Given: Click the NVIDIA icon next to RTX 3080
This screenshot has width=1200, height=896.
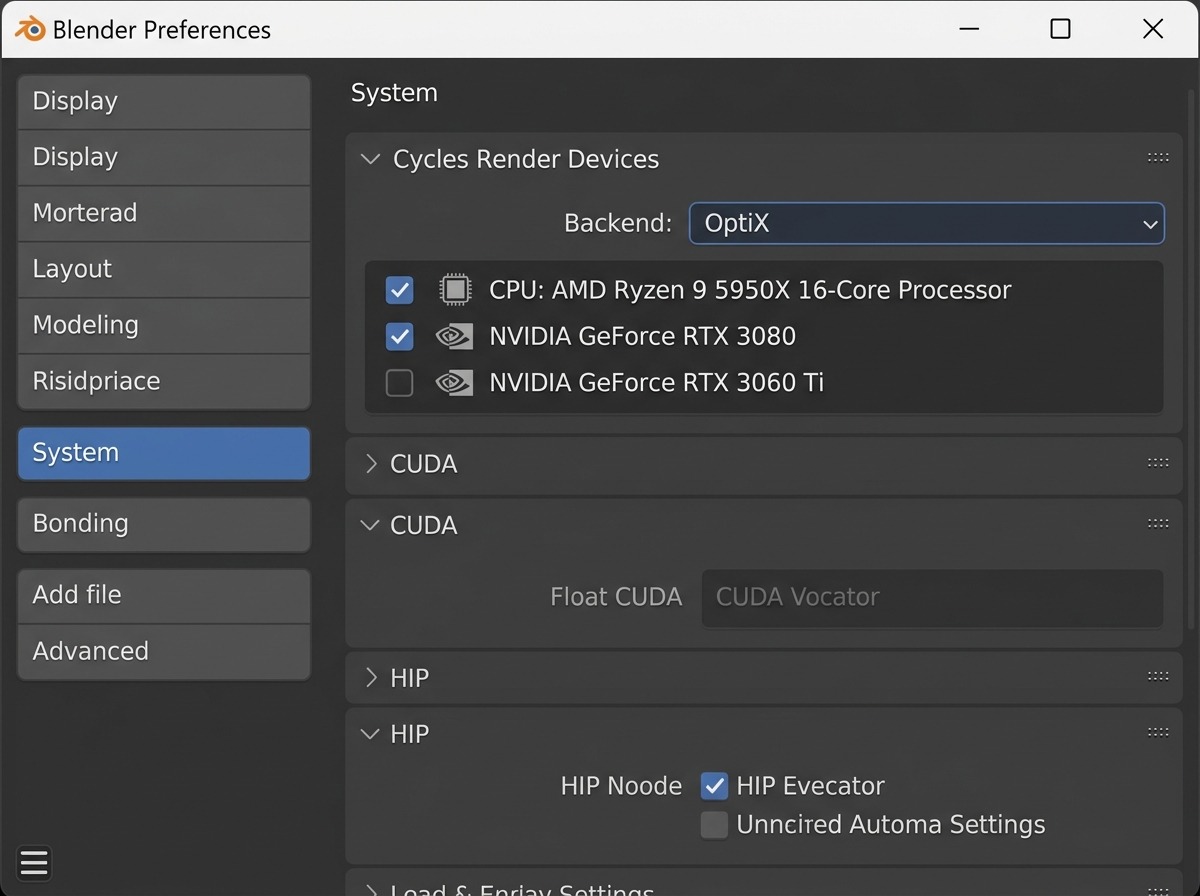Looking at the screenshot, I should (455, 336).
